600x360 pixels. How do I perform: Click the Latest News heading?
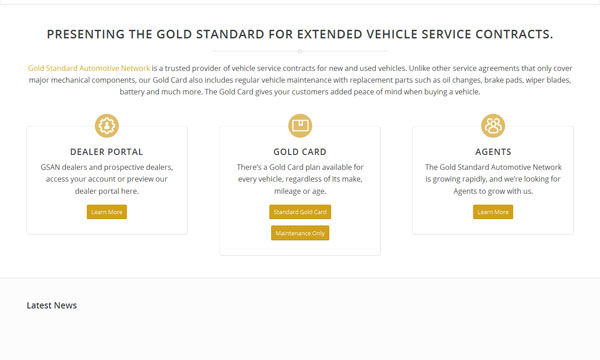point(52,305)
